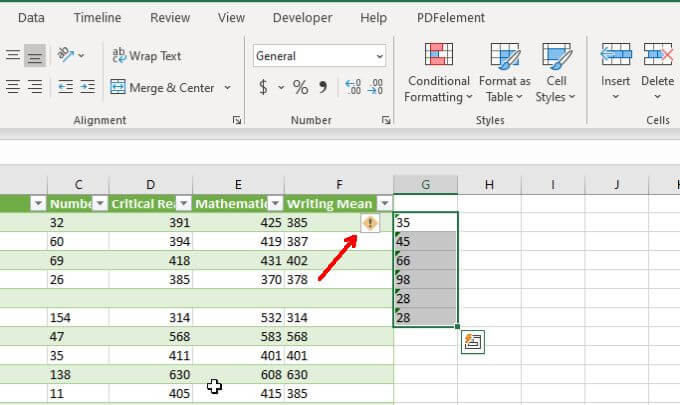The width and height of the screenshot is (680, 405).
Task: Select column H header
Action: pos(489,184)
